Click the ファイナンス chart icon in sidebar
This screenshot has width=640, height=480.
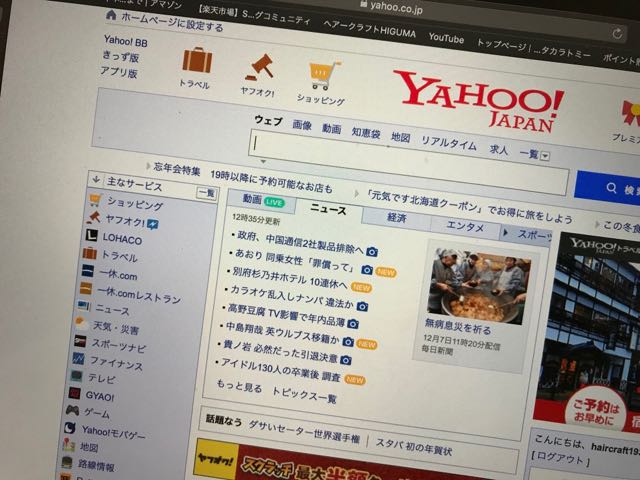[x=78, y=358]
